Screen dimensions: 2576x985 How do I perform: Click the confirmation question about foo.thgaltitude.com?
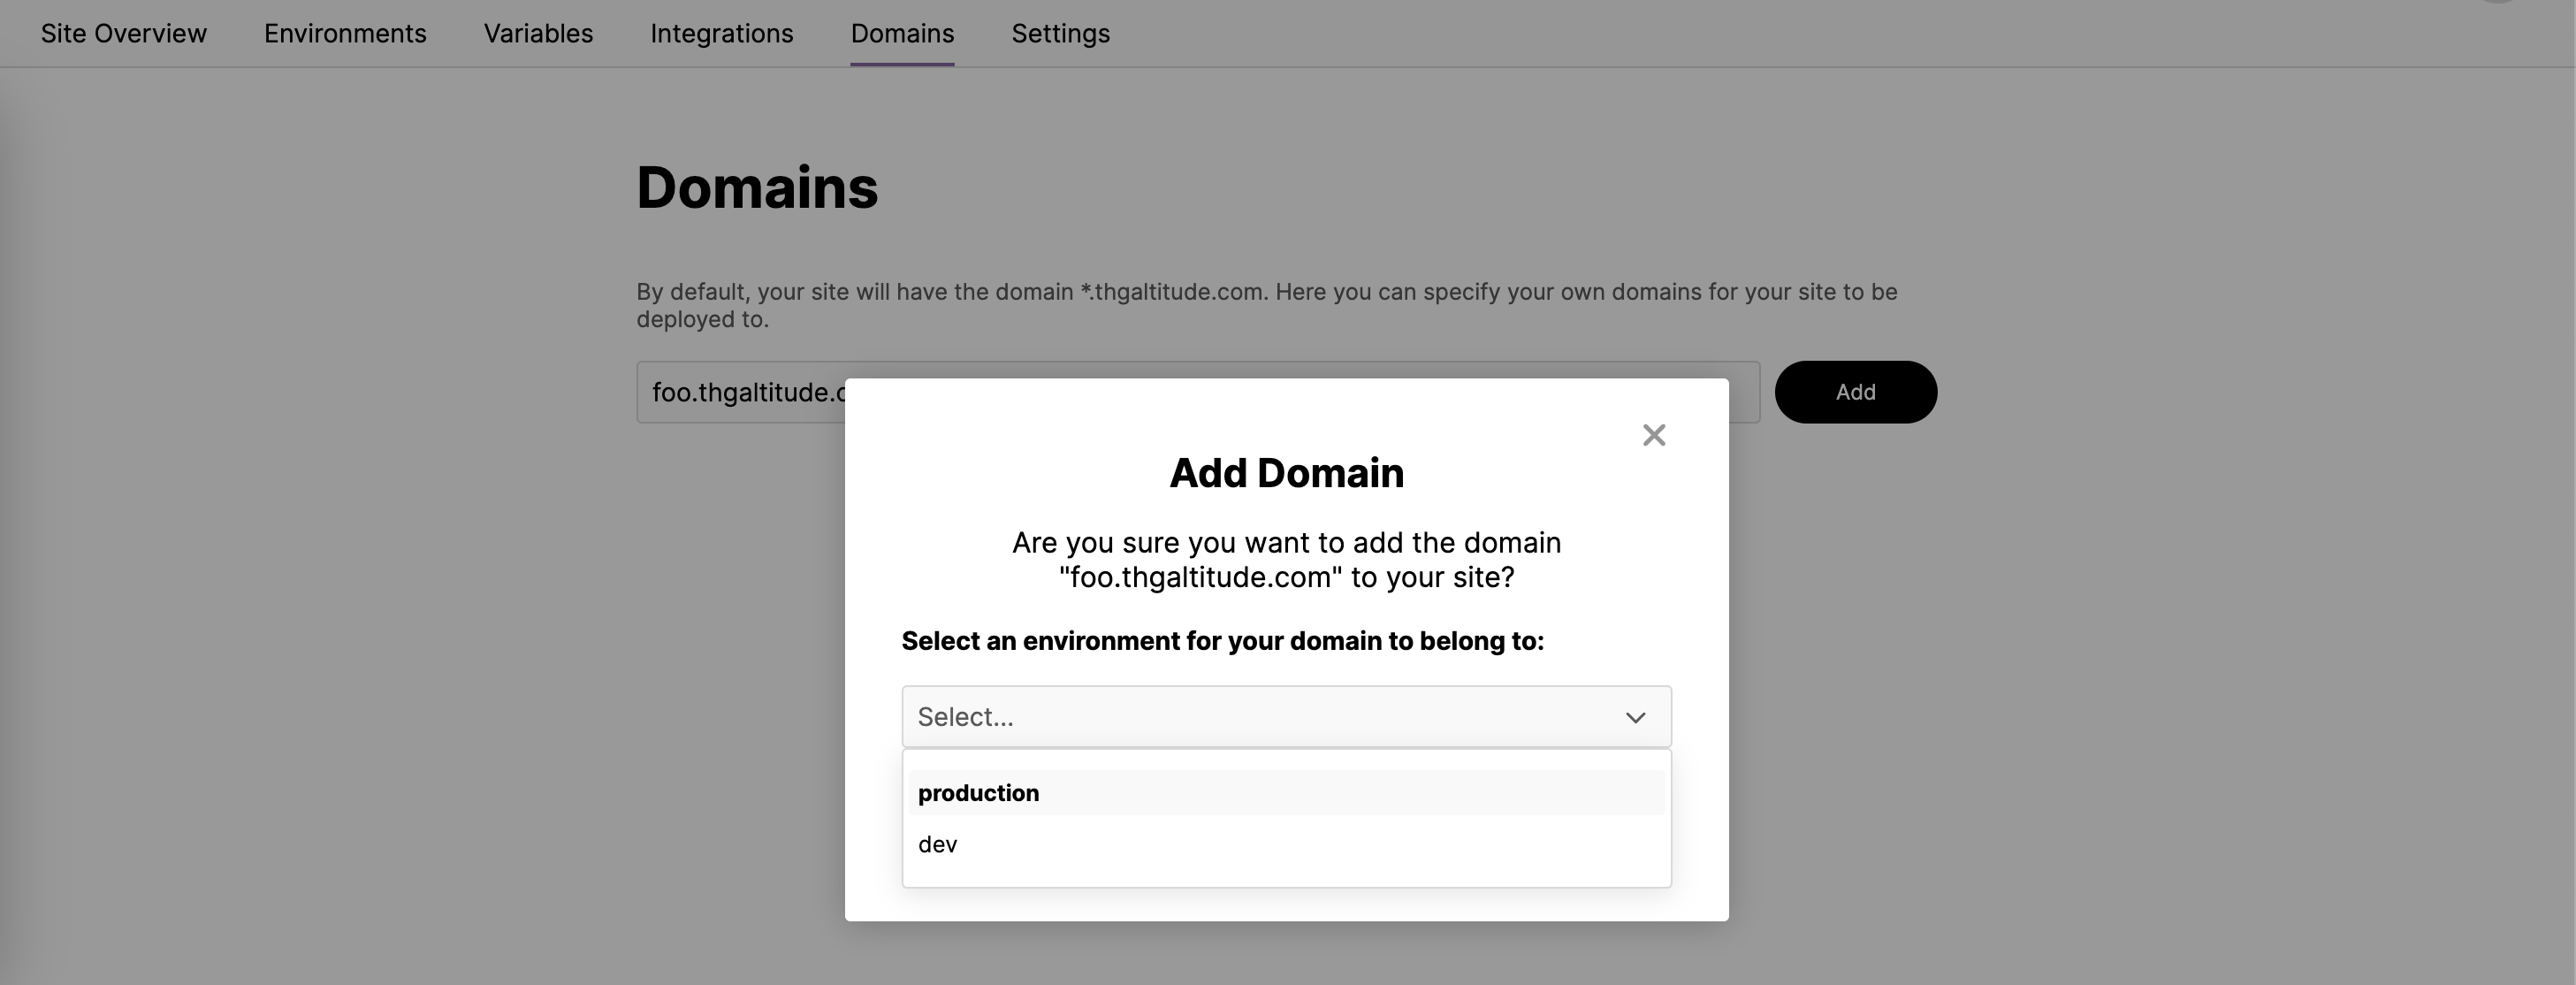1287,560
